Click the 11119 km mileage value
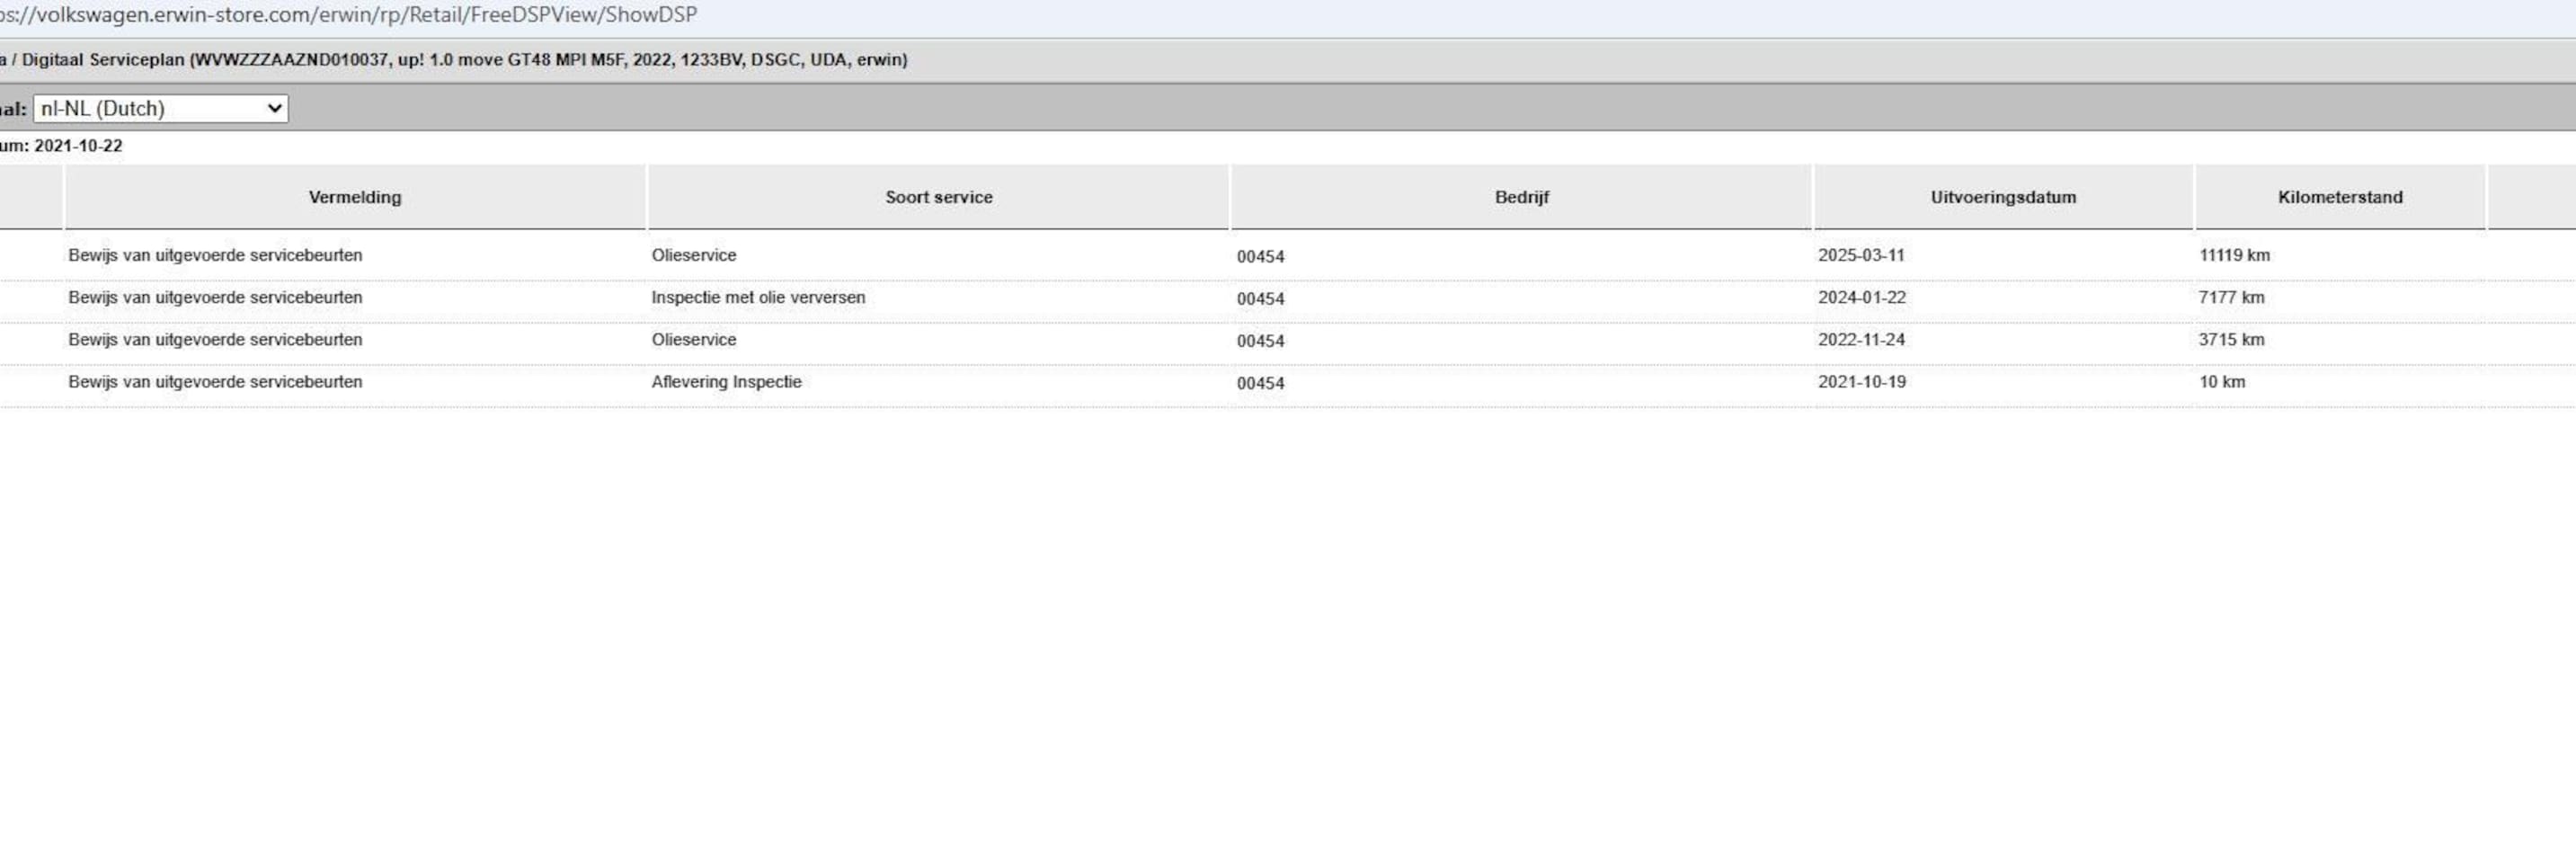This screenshot has height=863, width=2576. (x=2233, y=255)
